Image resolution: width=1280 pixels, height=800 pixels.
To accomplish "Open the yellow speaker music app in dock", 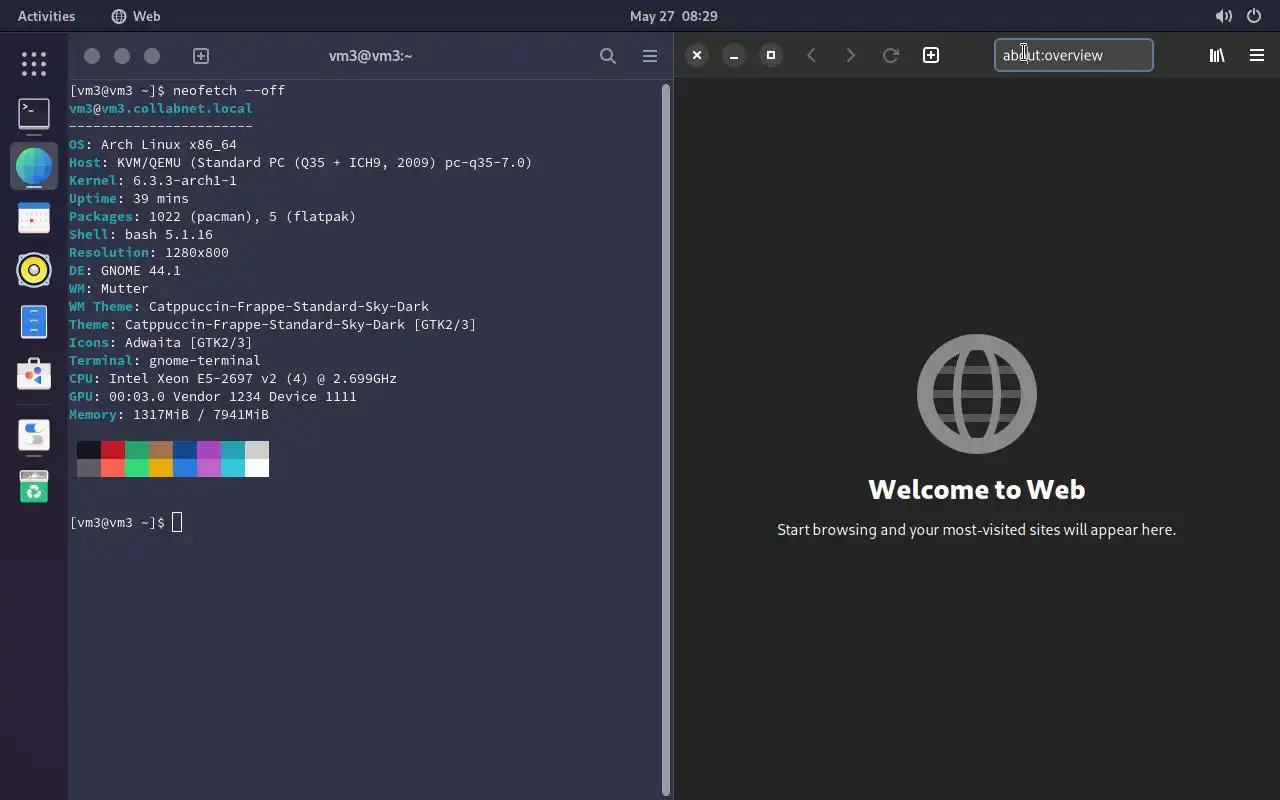I will tap(34, 270).
